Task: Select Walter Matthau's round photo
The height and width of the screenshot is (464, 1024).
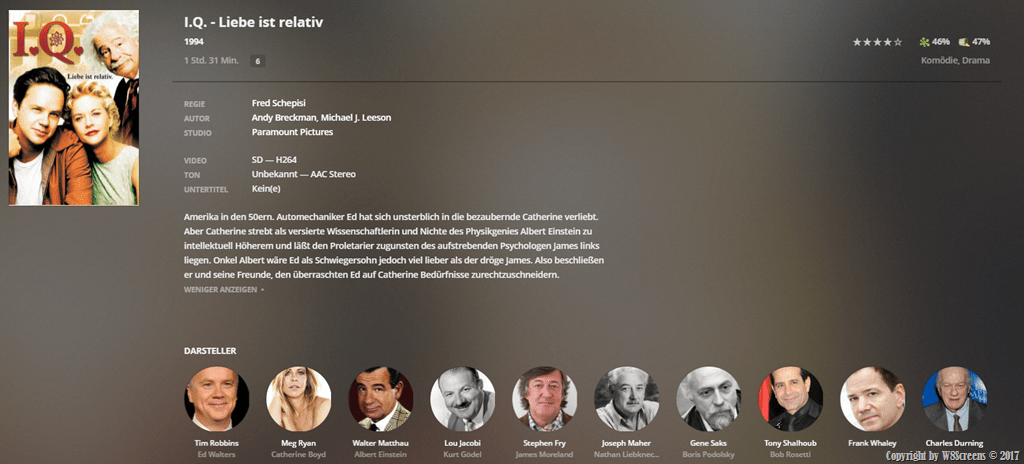Action: pos(381,399)
